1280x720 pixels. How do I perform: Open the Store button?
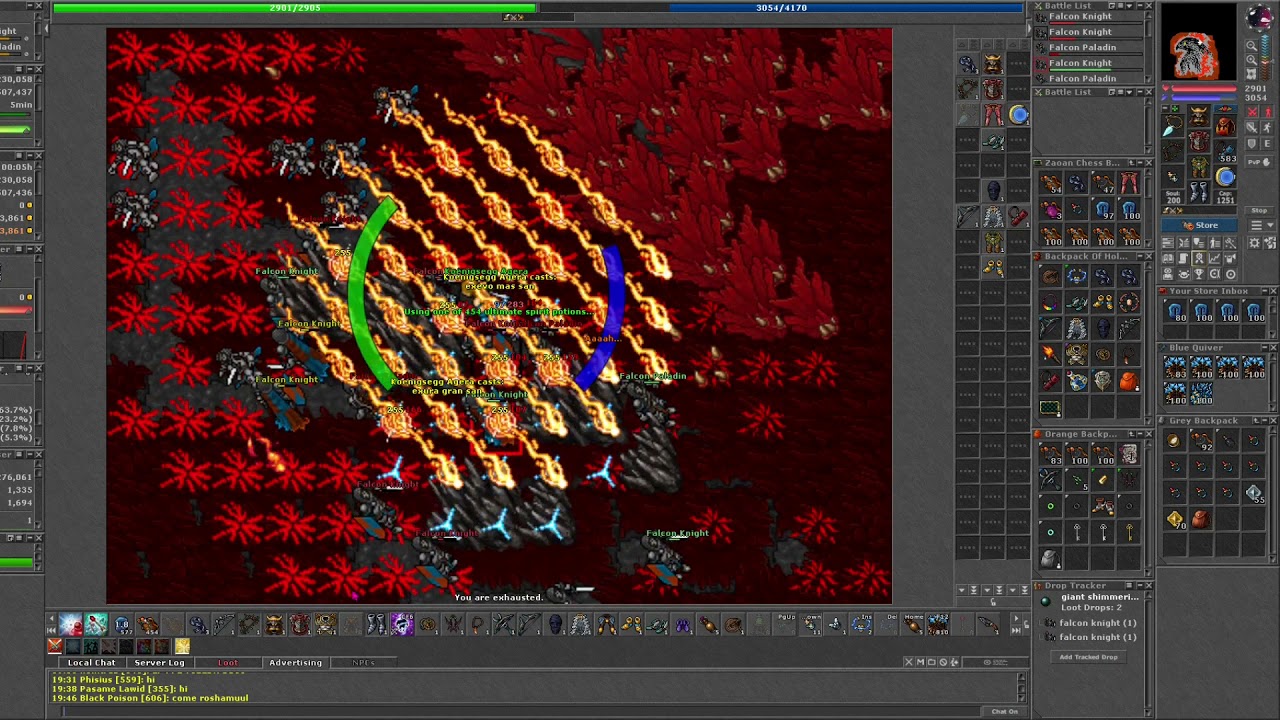pyautogui.click(x=1201, y=225)
